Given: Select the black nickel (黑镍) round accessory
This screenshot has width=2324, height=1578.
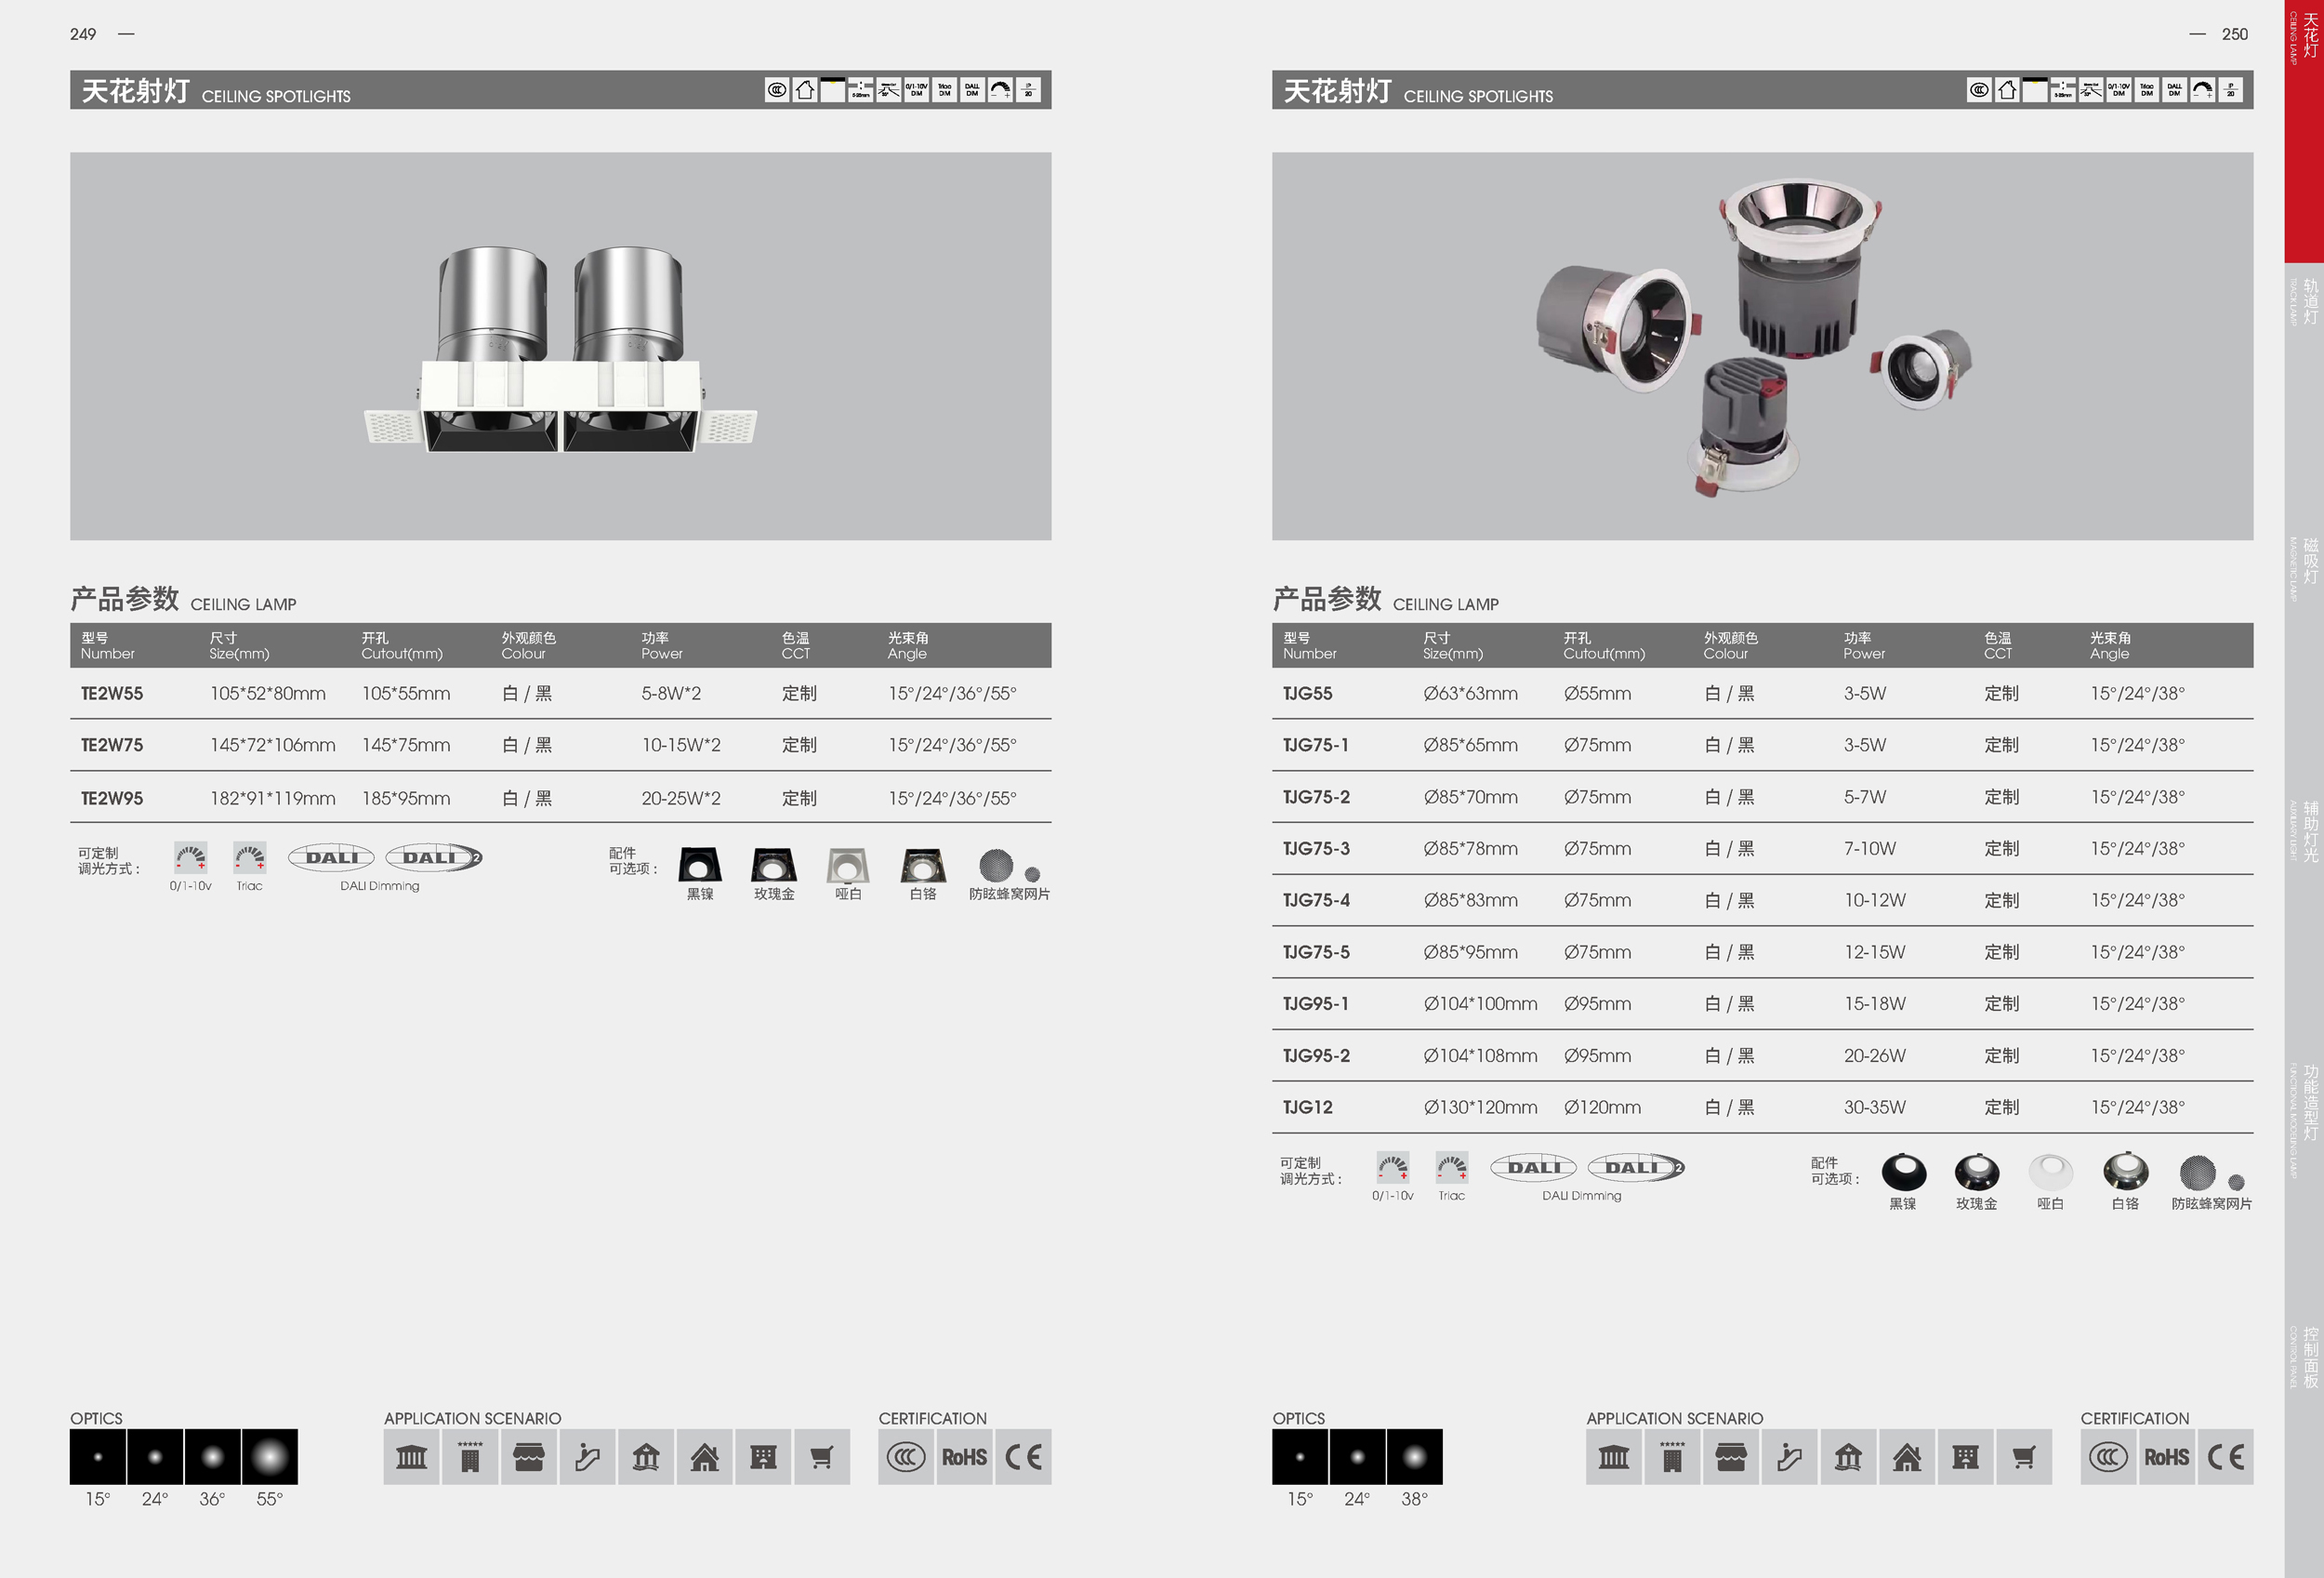Looking at the screenshot, I should point(1903,1172).
